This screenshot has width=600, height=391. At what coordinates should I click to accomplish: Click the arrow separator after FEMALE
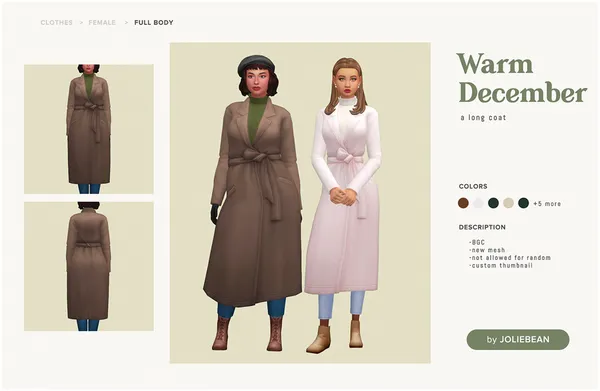click(x=126, y=23)
